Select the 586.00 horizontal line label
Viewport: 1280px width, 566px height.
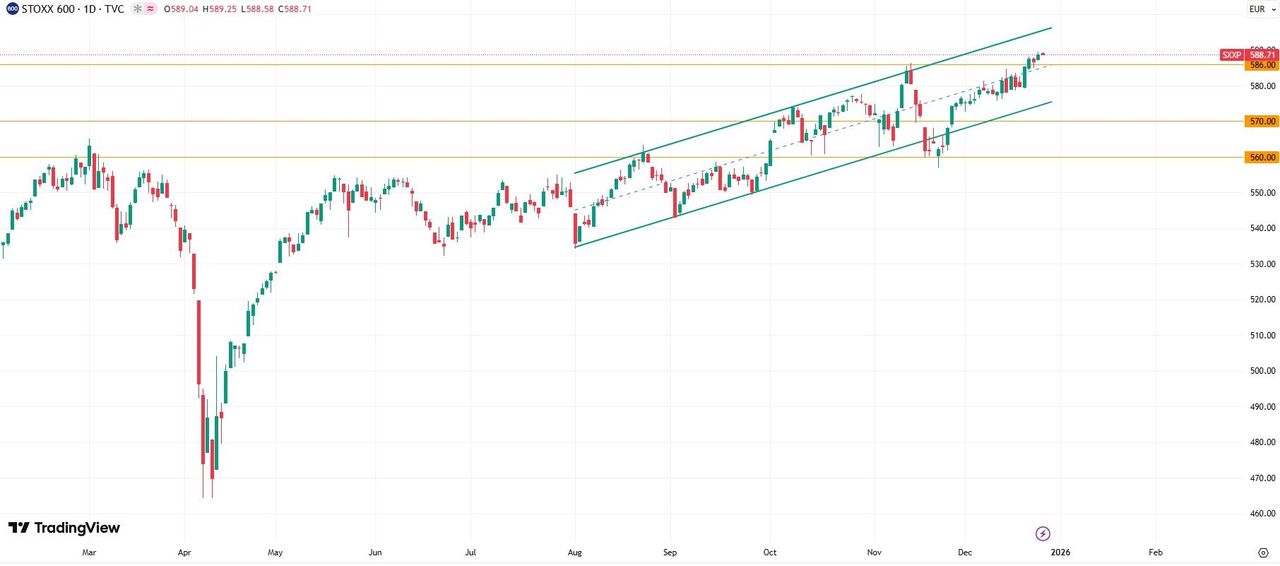point(1261,65)
